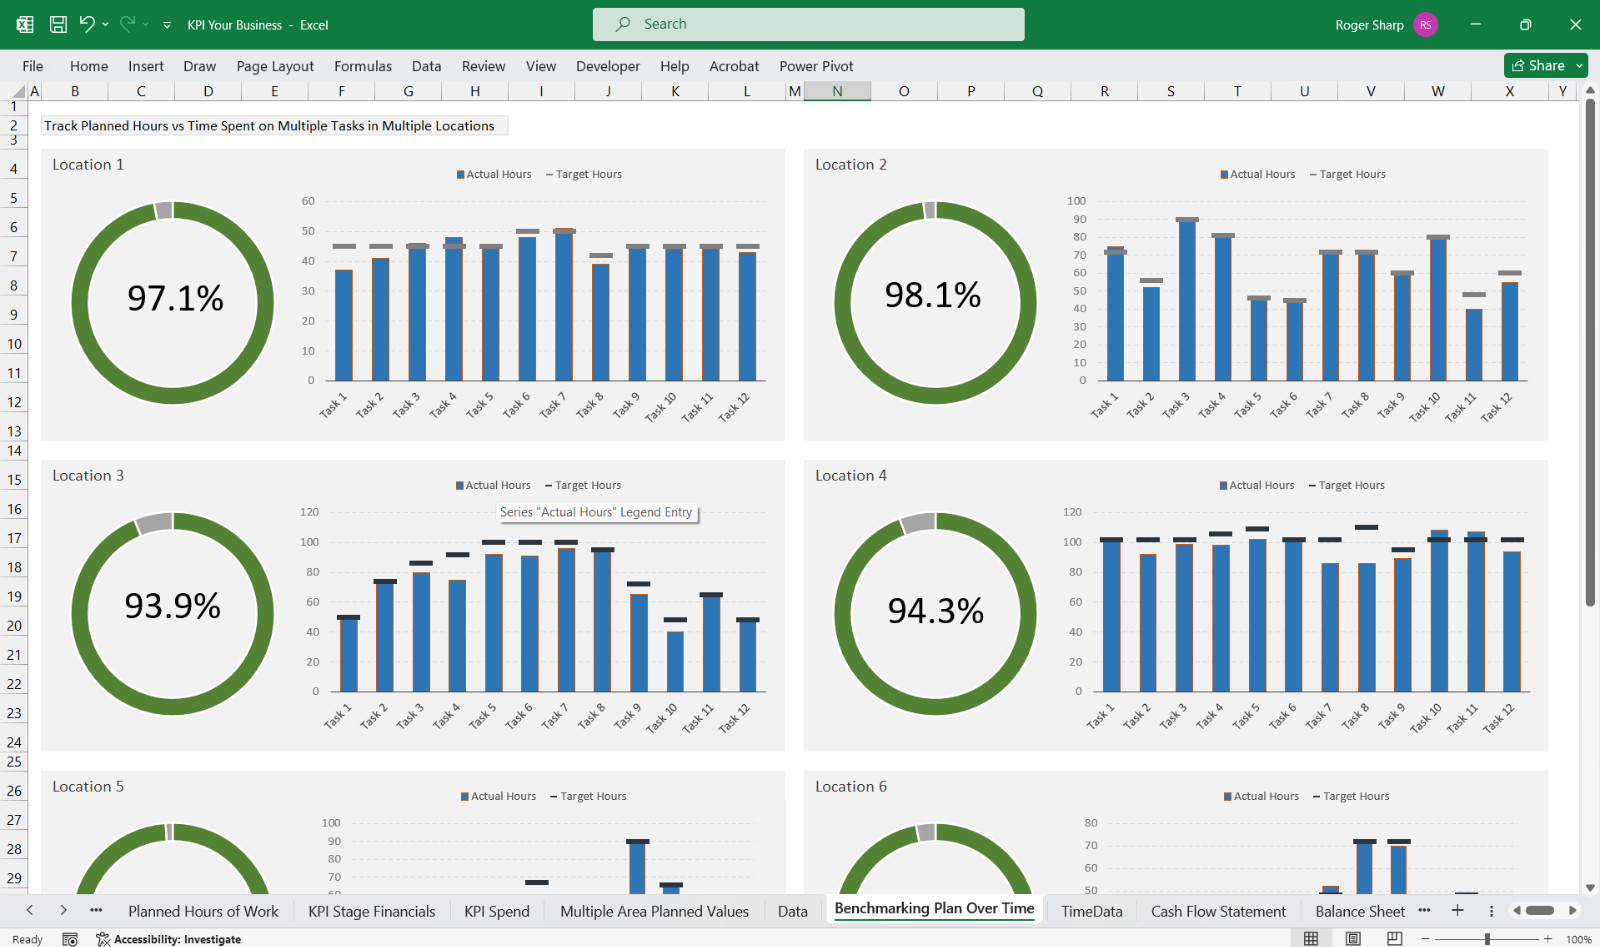
Task: Click the Redo arrow icon
Action: pos(127,24)
